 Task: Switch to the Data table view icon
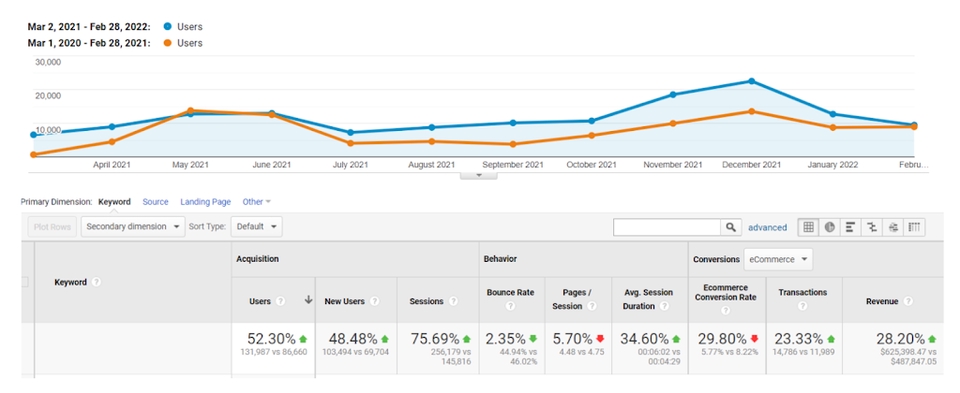tap(808, 227)
